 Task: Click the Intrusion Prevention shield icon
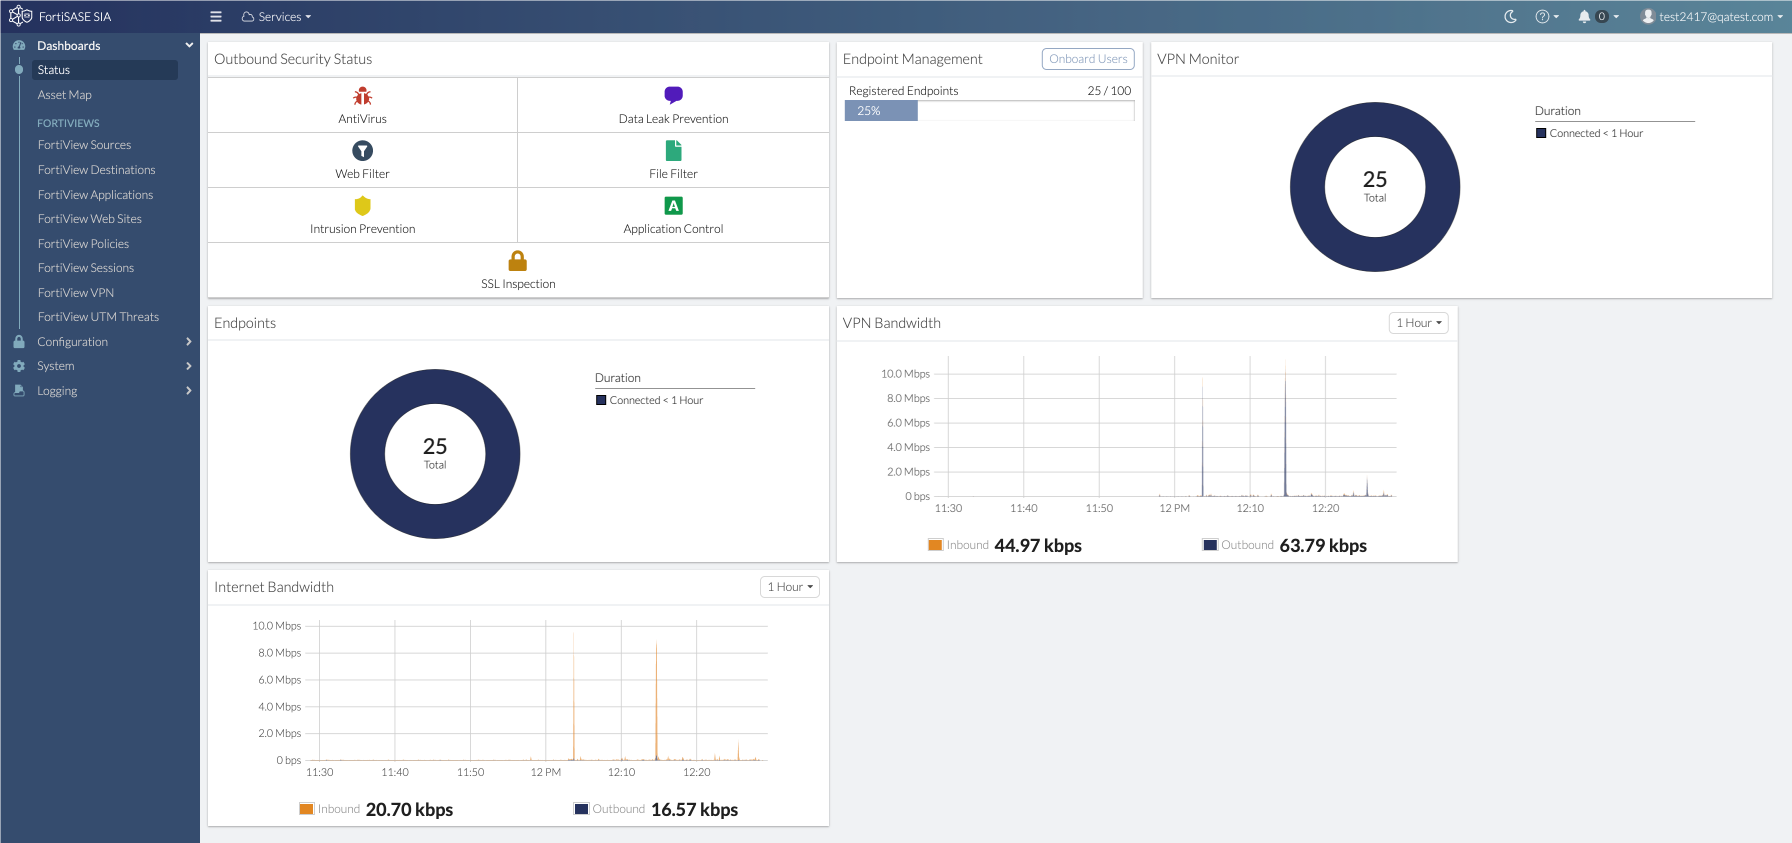tap(362, 206)
